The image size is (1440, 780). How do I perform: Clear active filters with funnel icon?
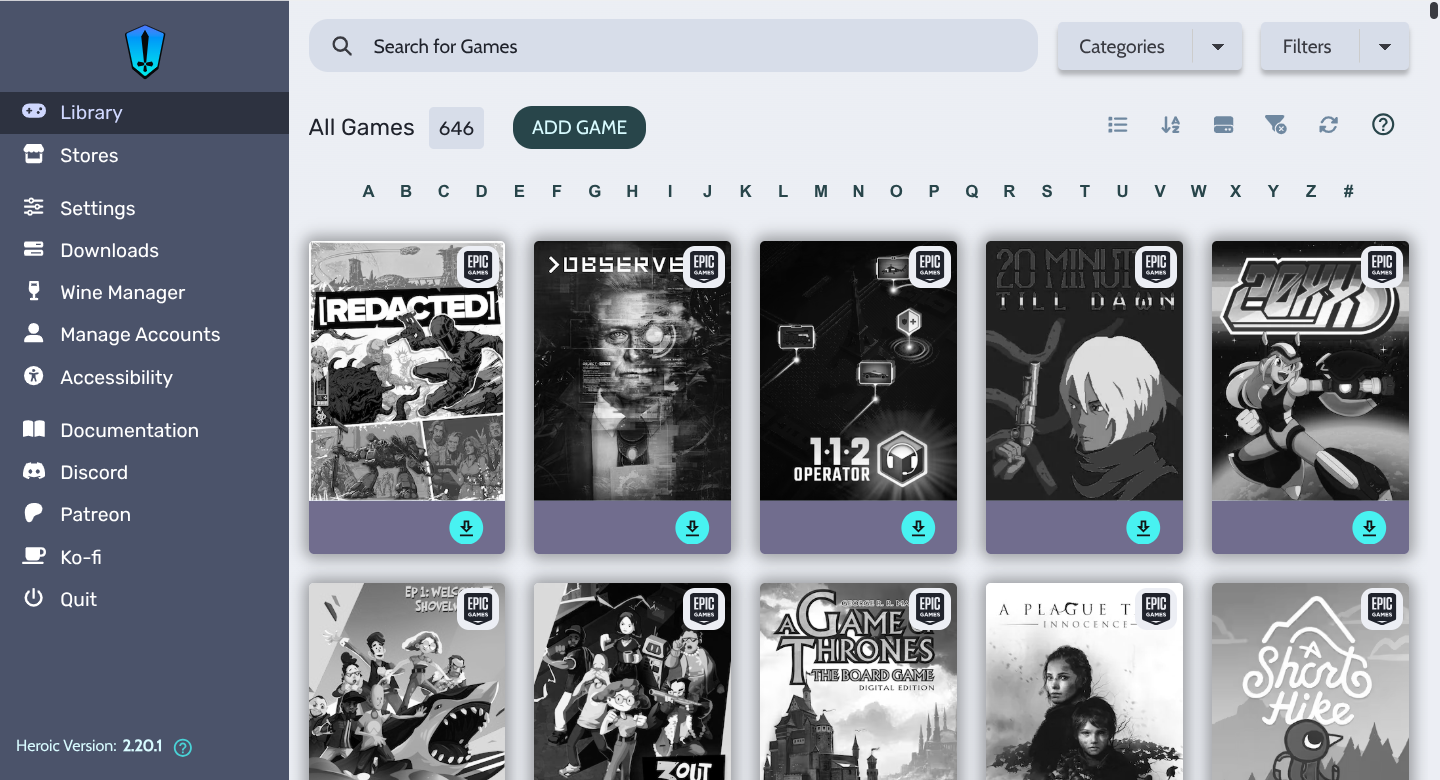[1275, 125]
